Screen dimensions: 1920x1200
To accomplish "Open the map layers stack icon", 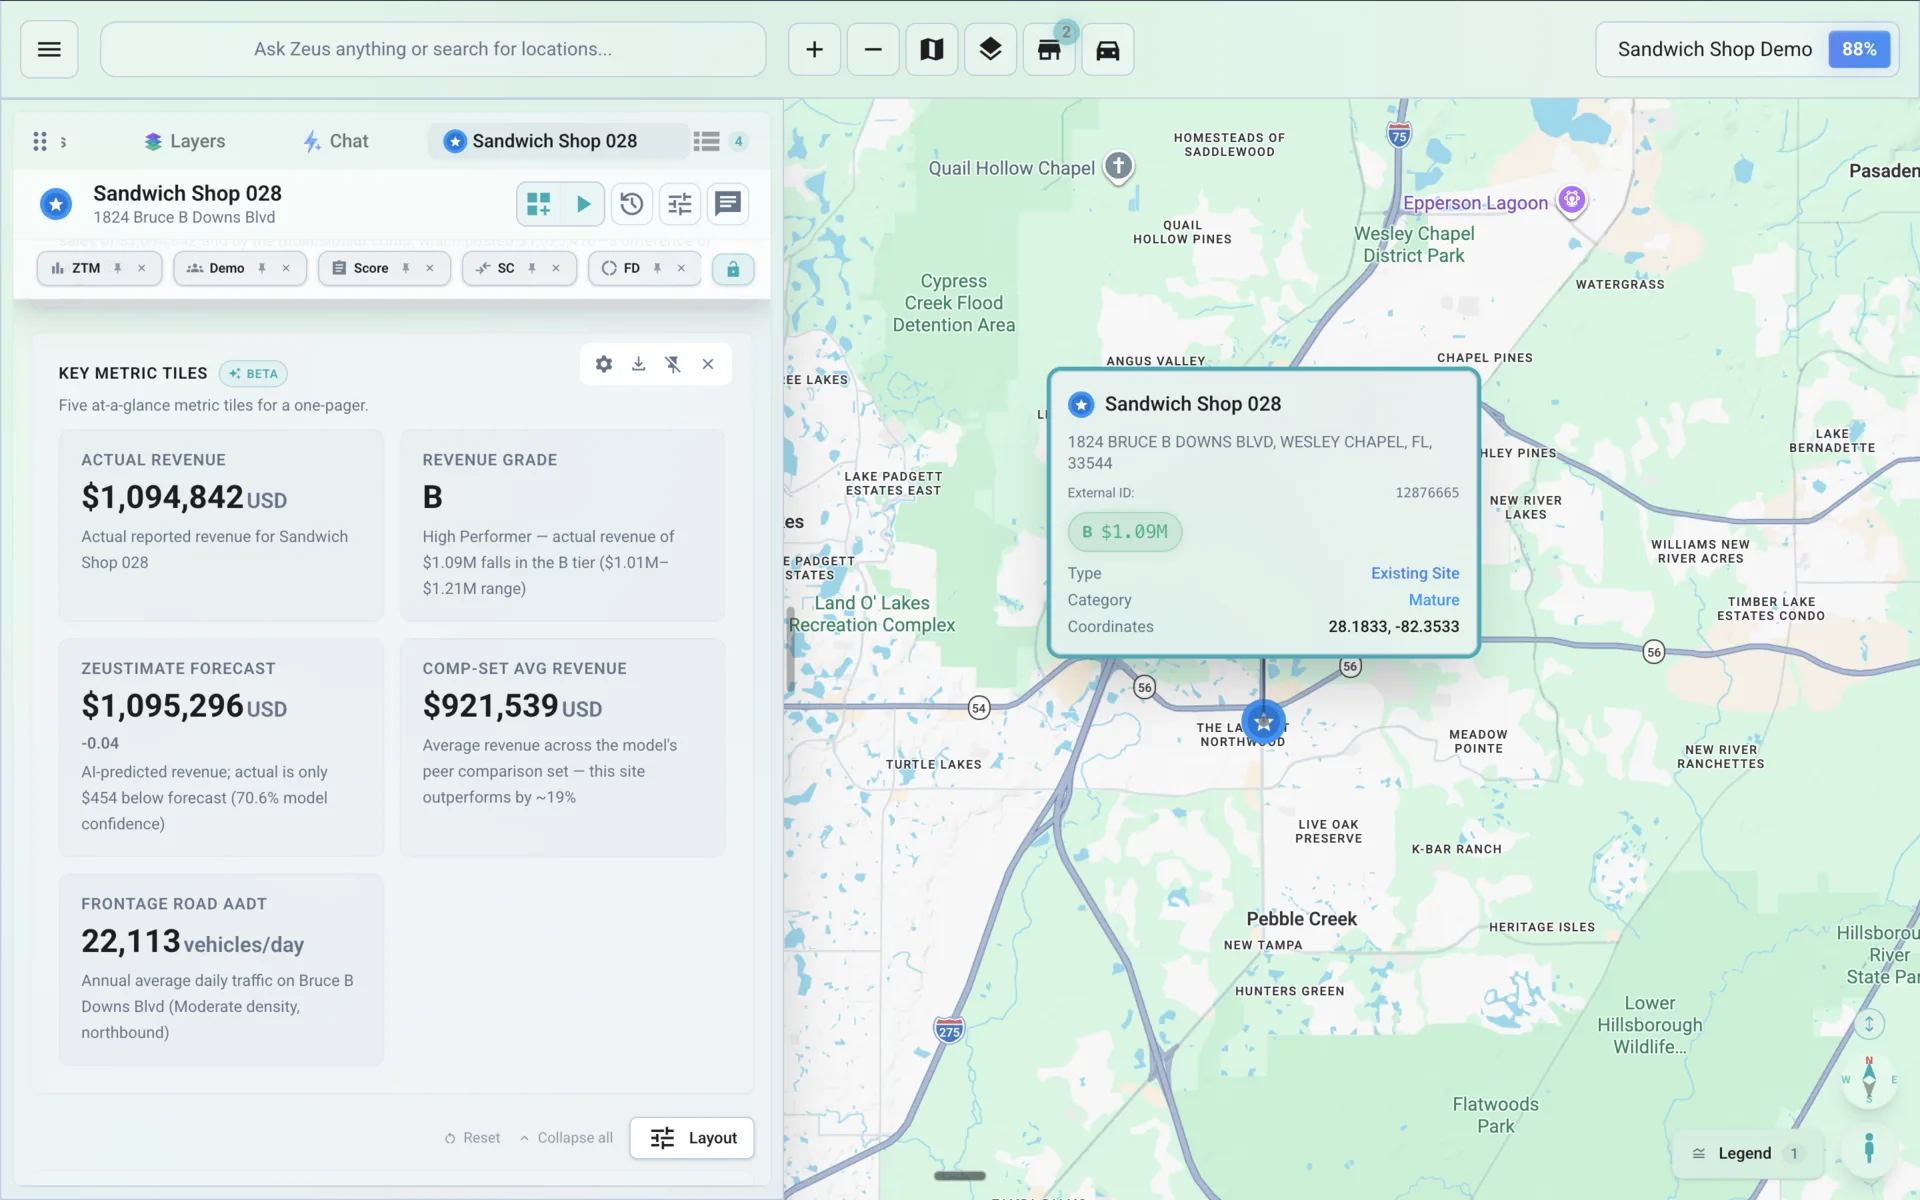I will pyautogui.click(x=990, y=49).
